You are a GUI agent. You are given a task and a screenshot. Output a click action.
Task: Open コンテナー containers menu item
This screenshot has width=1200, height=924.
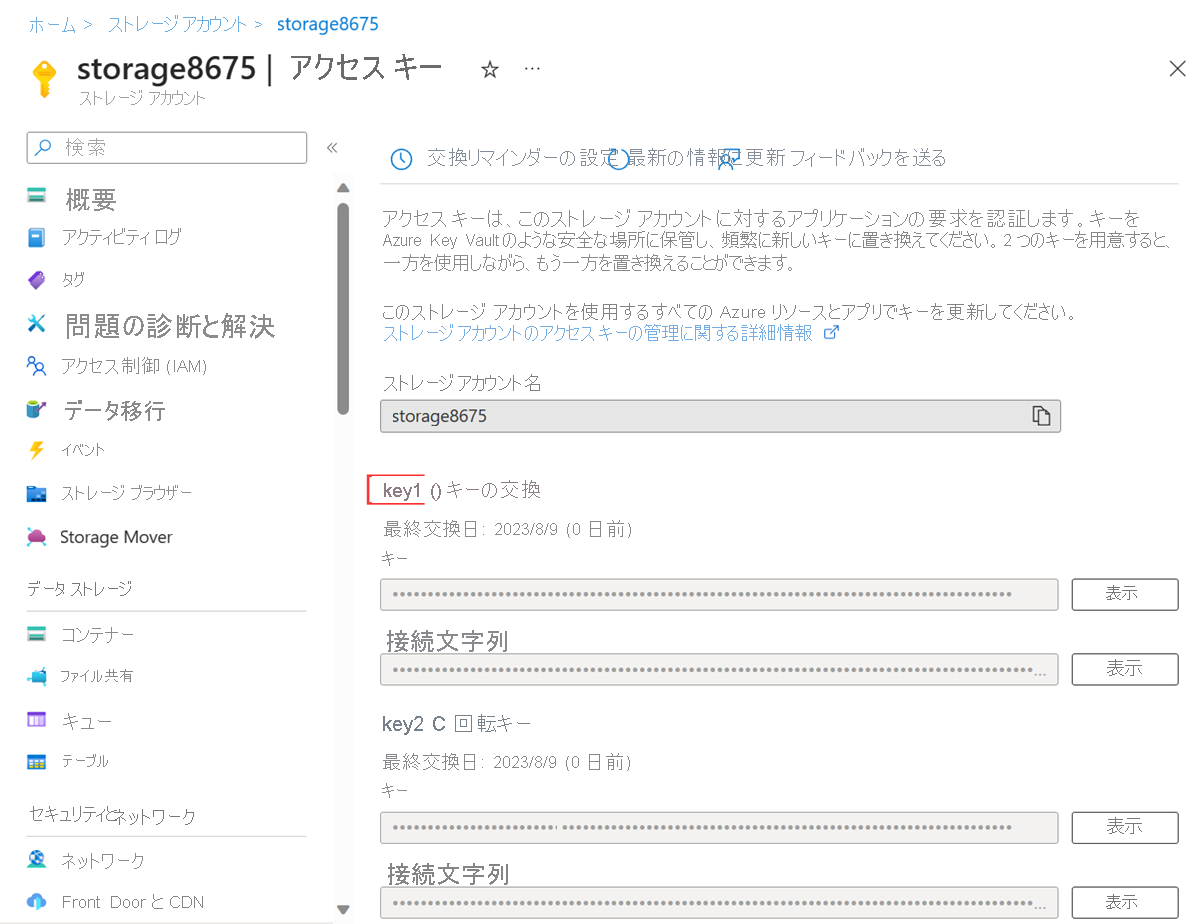[x=97, y=635]
